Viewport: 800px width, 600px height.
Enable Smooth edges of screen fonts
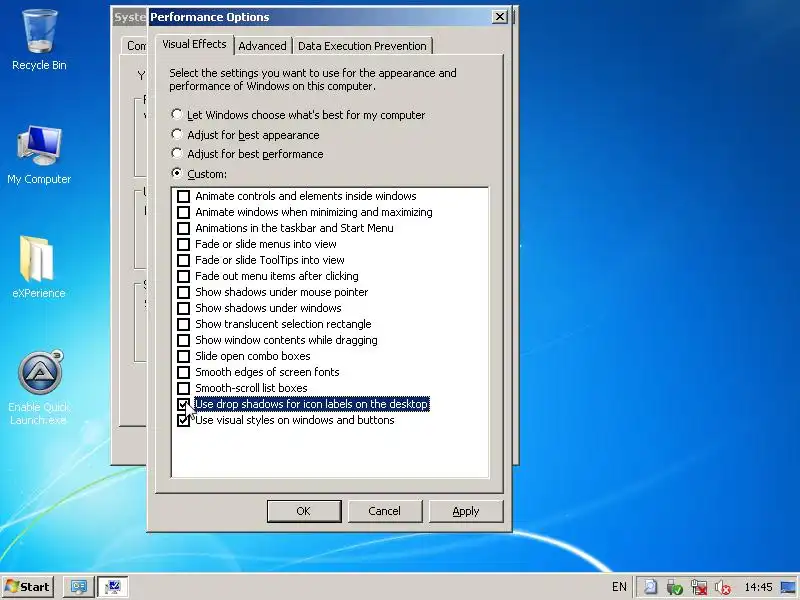(183, 372)
